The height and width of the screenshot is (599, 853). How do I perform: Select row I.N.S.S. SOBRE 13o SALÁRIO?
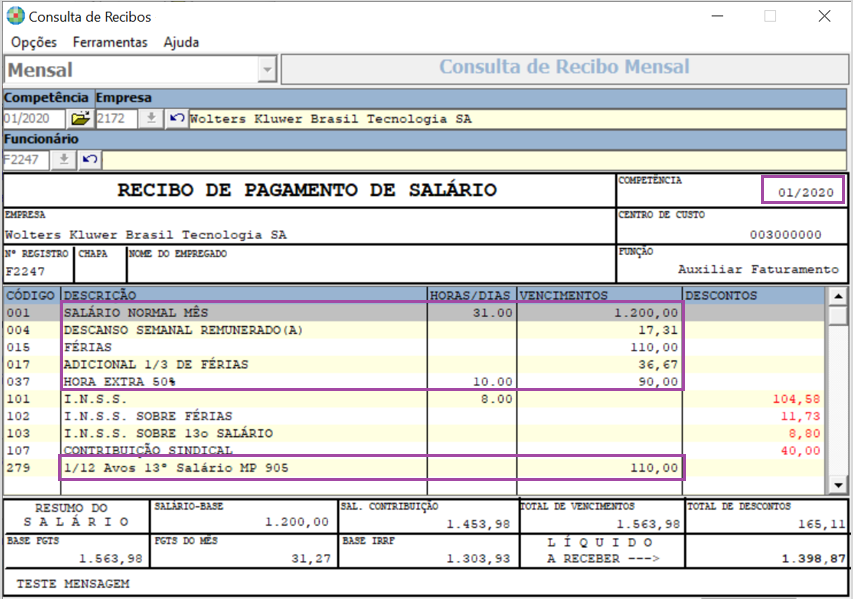pos(414,434)
